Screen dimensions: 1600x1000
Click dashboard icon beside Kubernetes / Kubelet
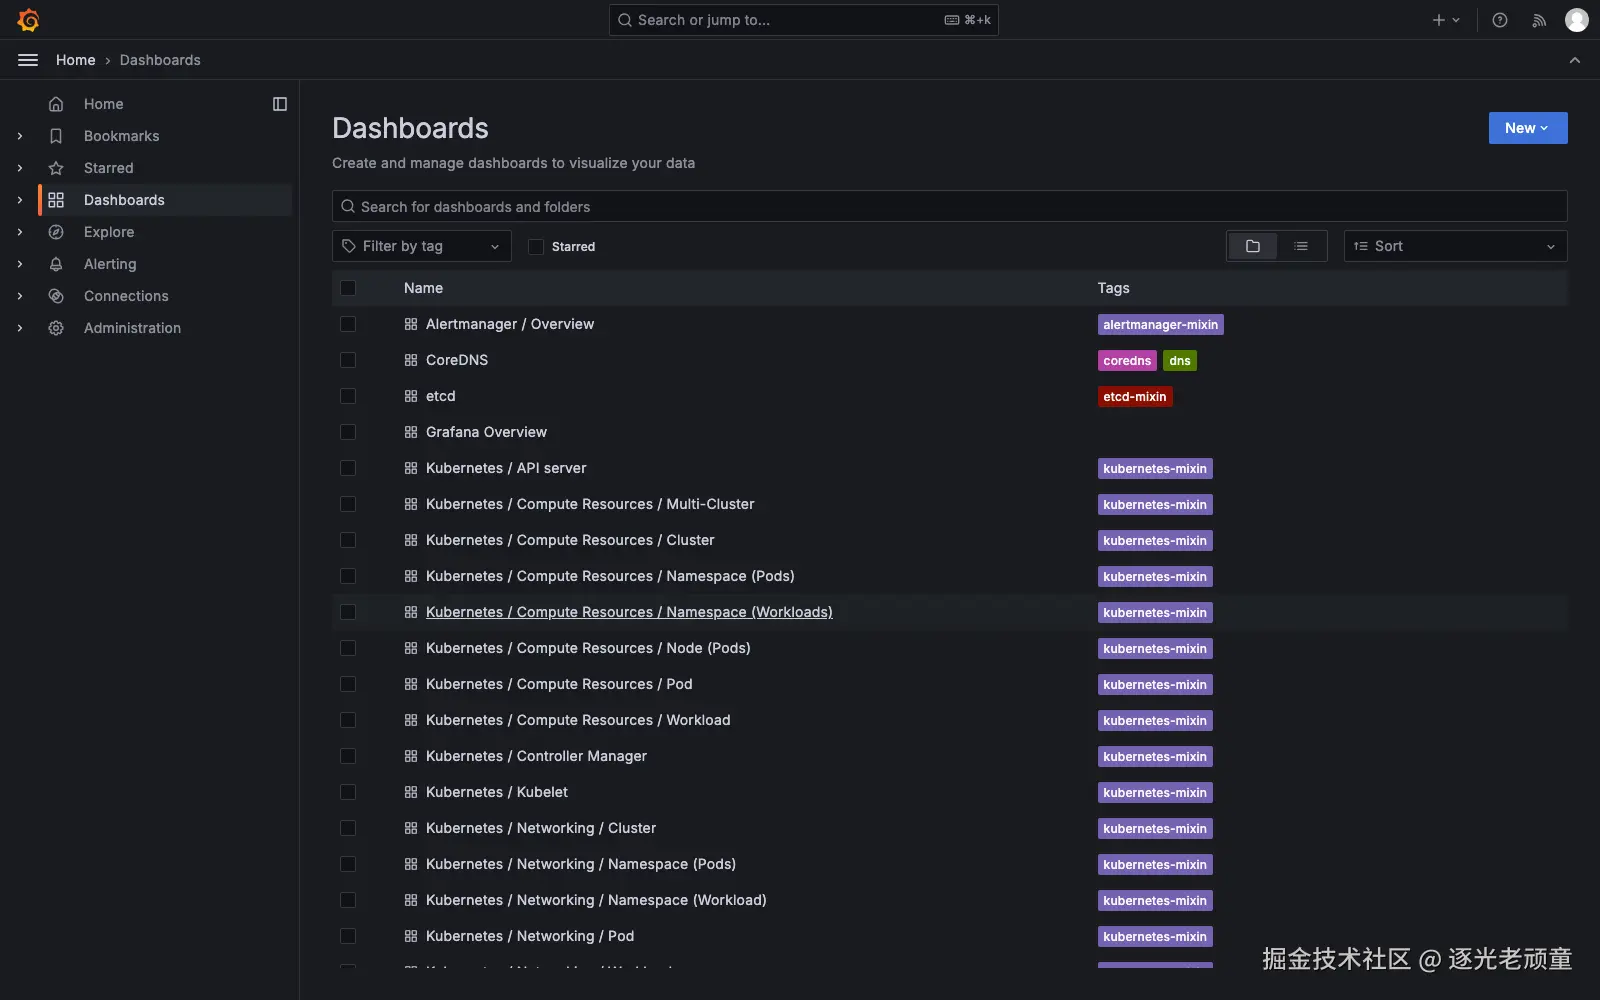pyautogui.click(x=411, y=792)
